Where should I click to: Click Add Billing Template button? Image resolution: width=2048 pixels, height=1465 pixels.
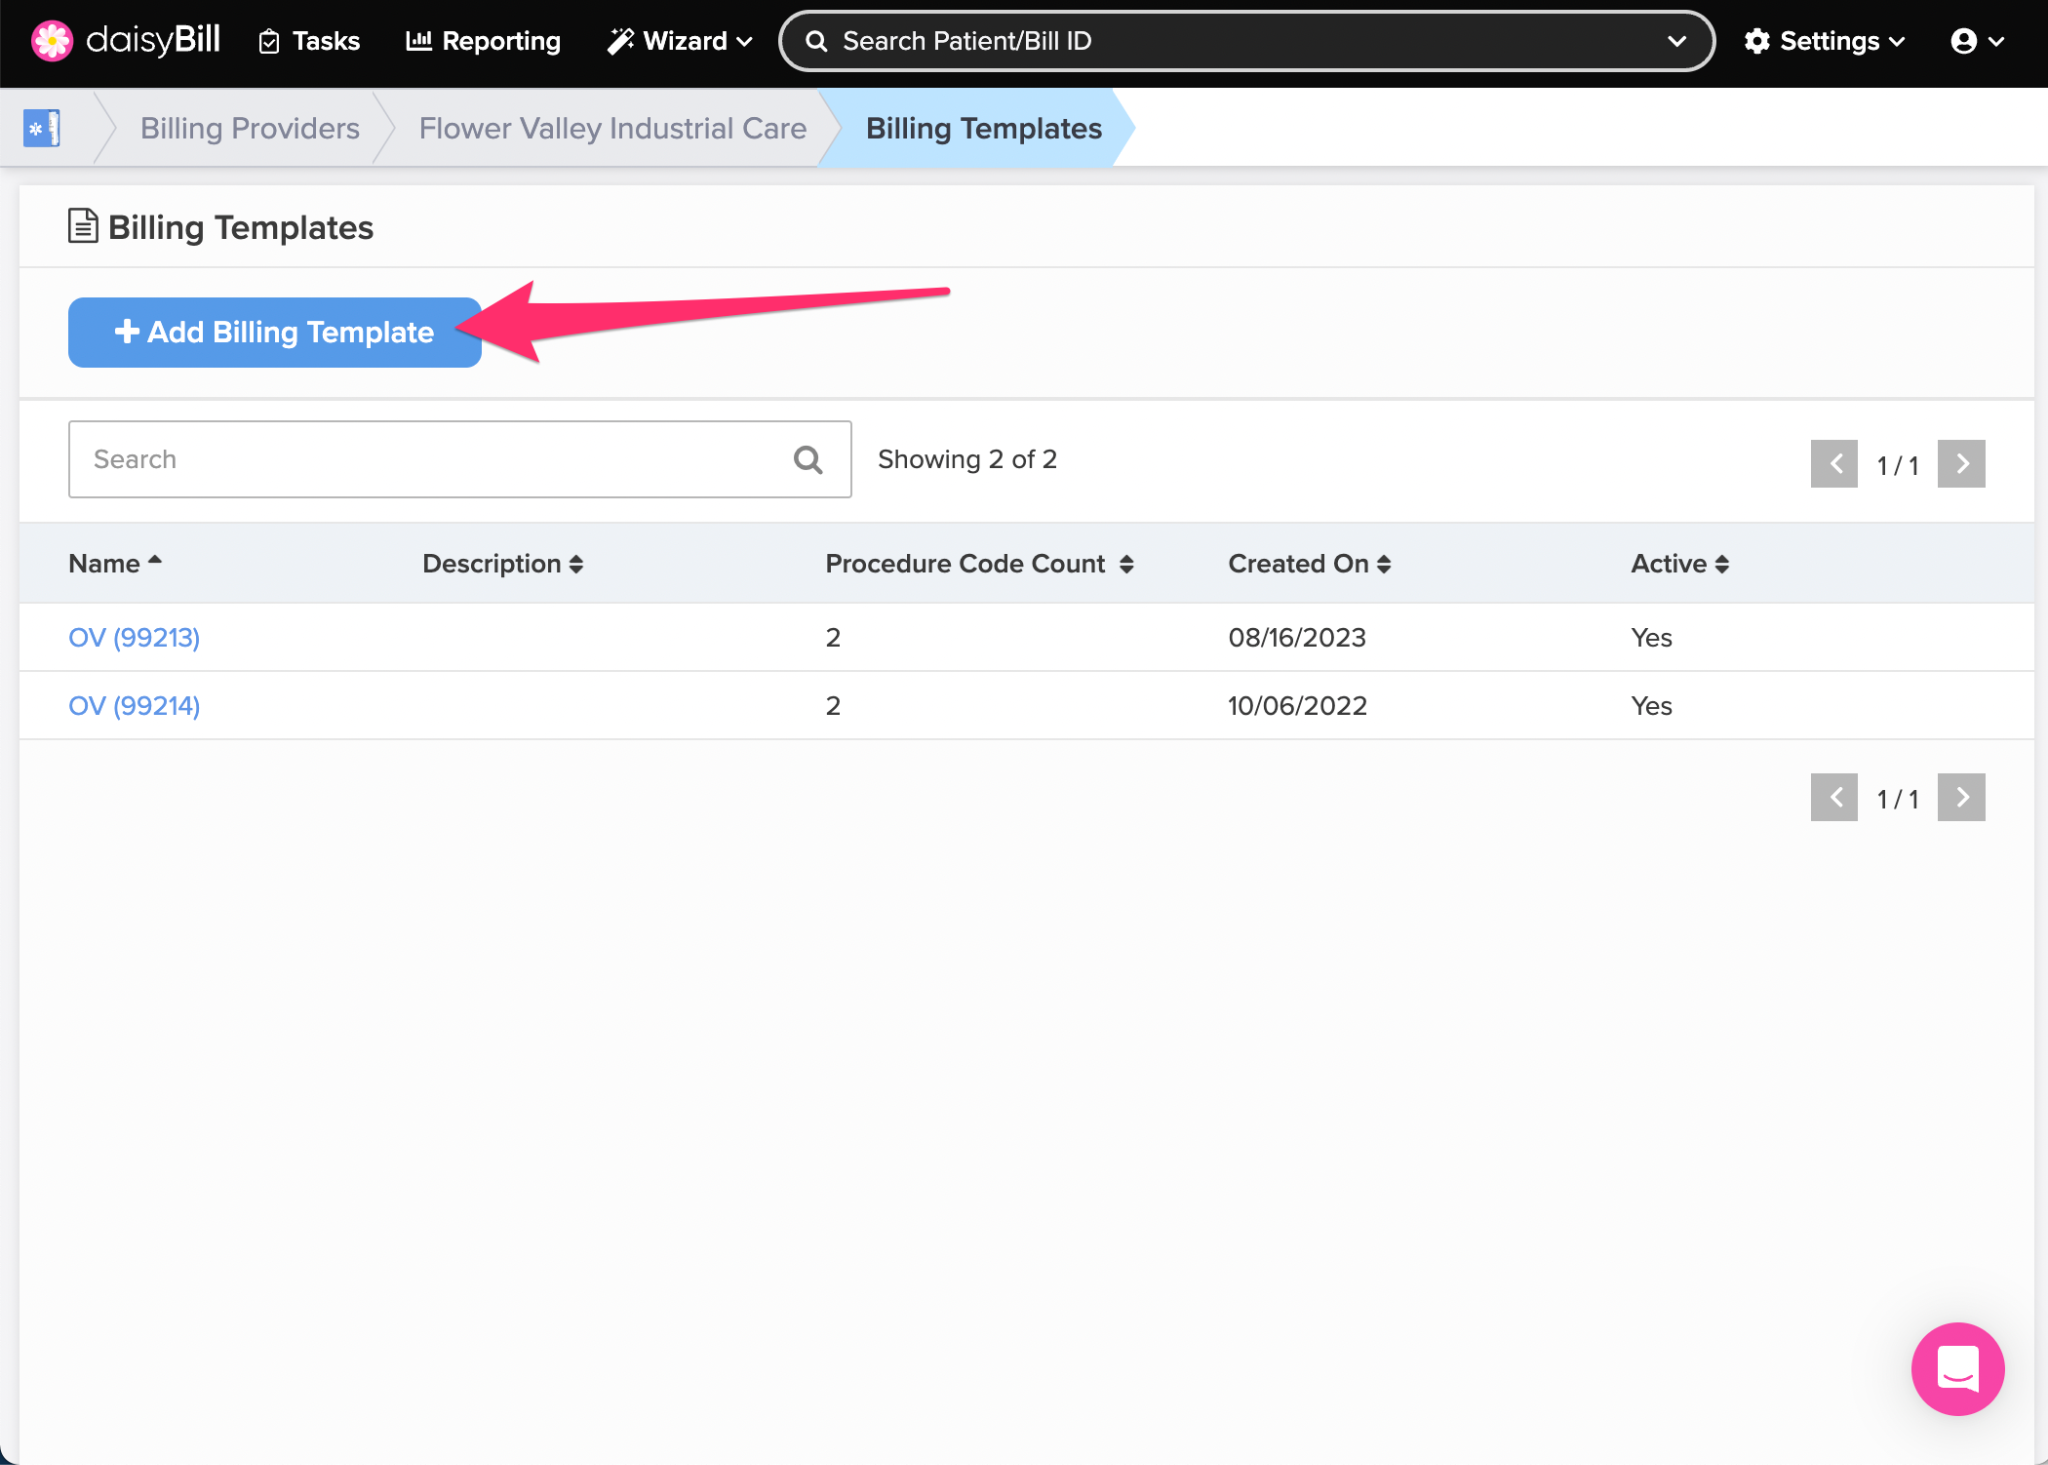(x=275, y=332)
